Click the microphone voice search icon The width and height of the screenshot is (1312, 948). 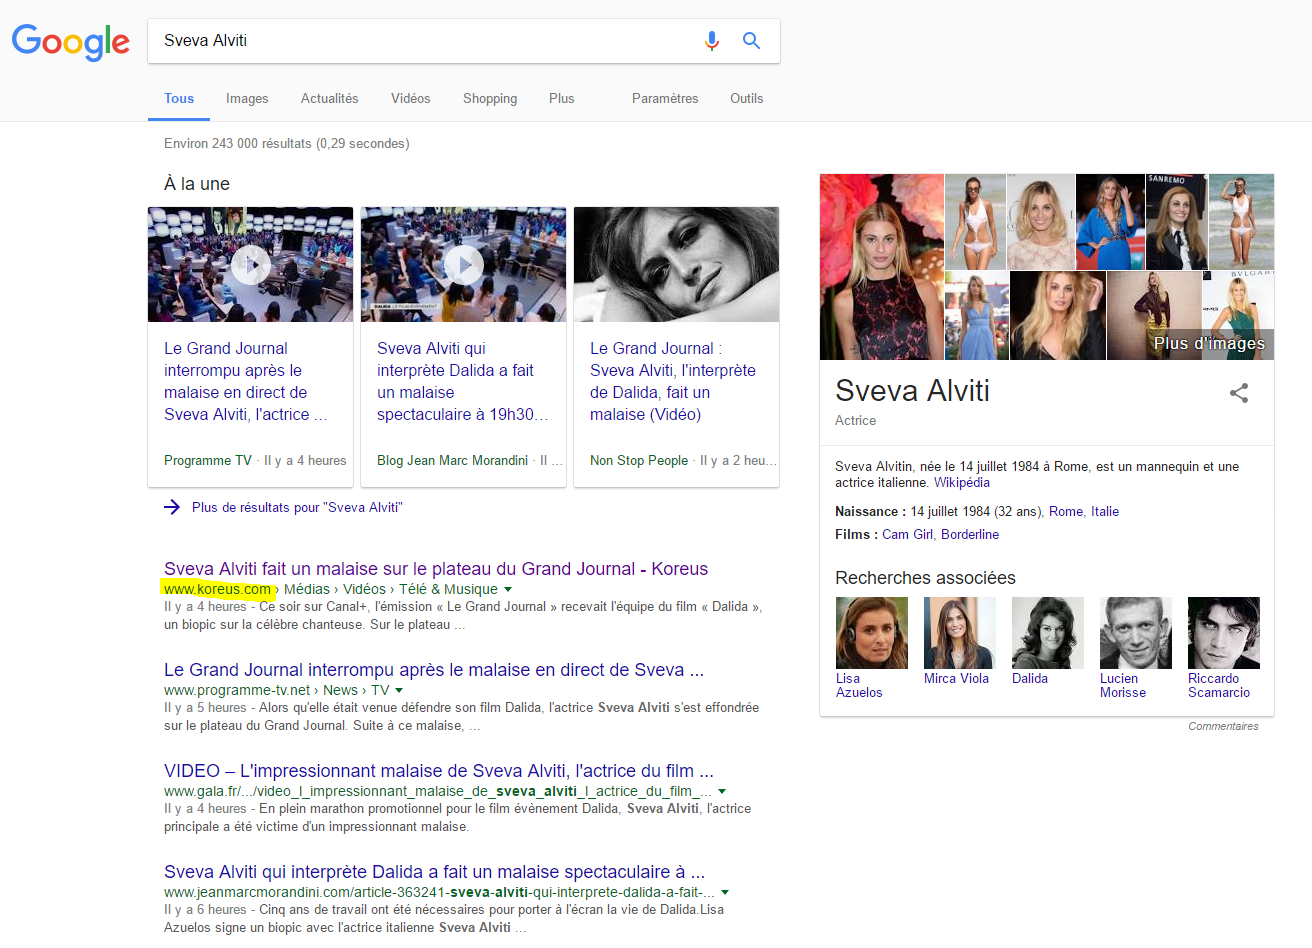point(711,41)
